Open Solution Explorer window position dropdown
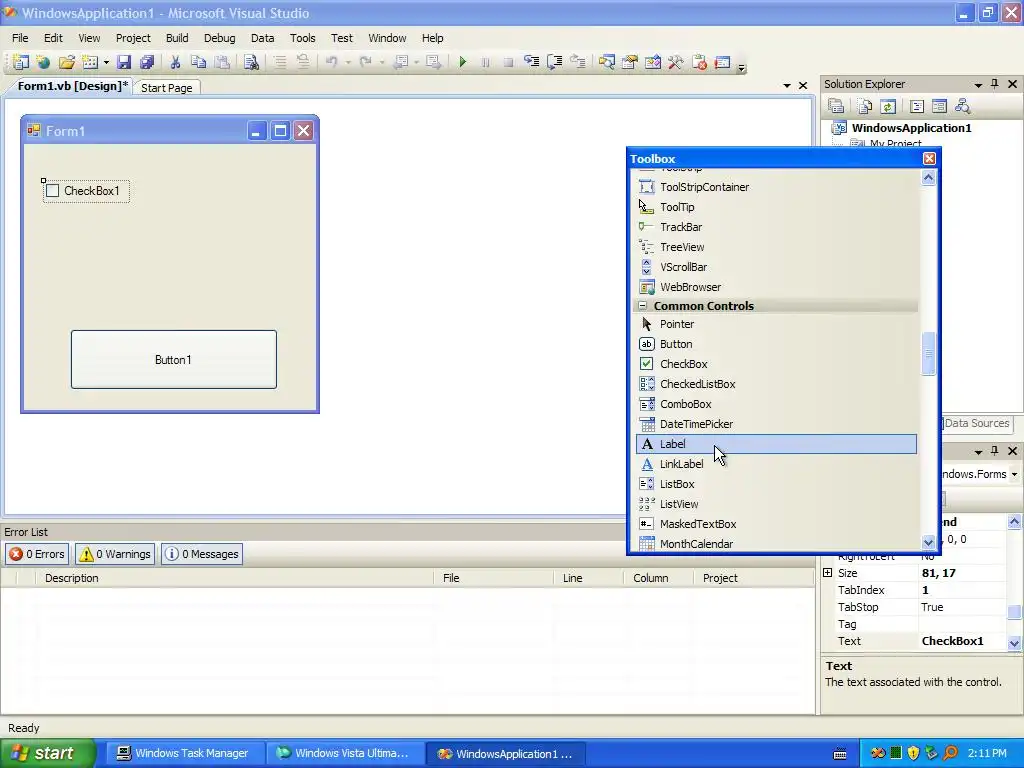Screen dimensions: 1024x768 tap(978, 85)
